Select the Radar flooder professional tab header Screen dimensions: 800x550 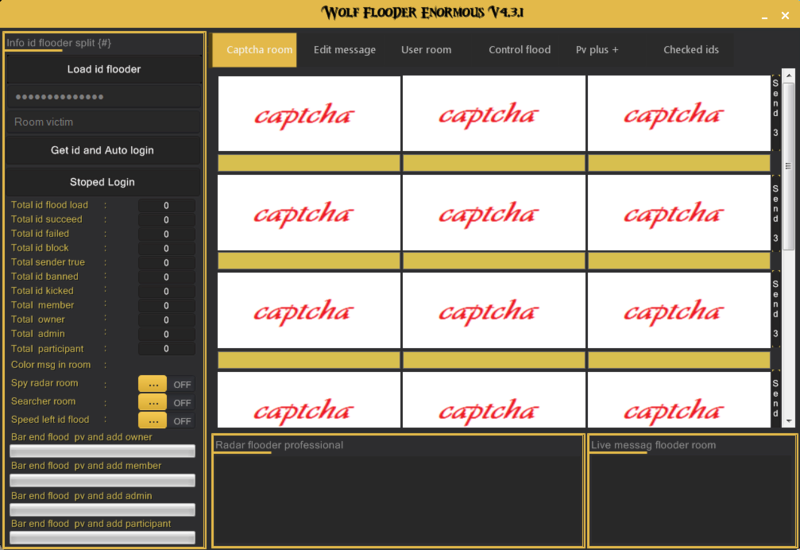click(279, 445)
